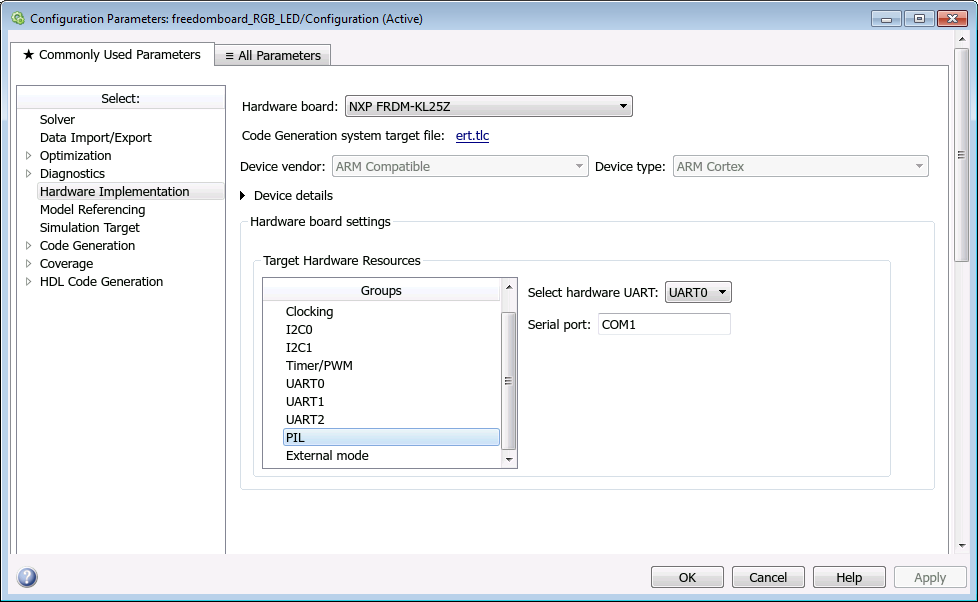Expand the Optimization category
The image size is (978, 602).
click(x=28, y=155)
